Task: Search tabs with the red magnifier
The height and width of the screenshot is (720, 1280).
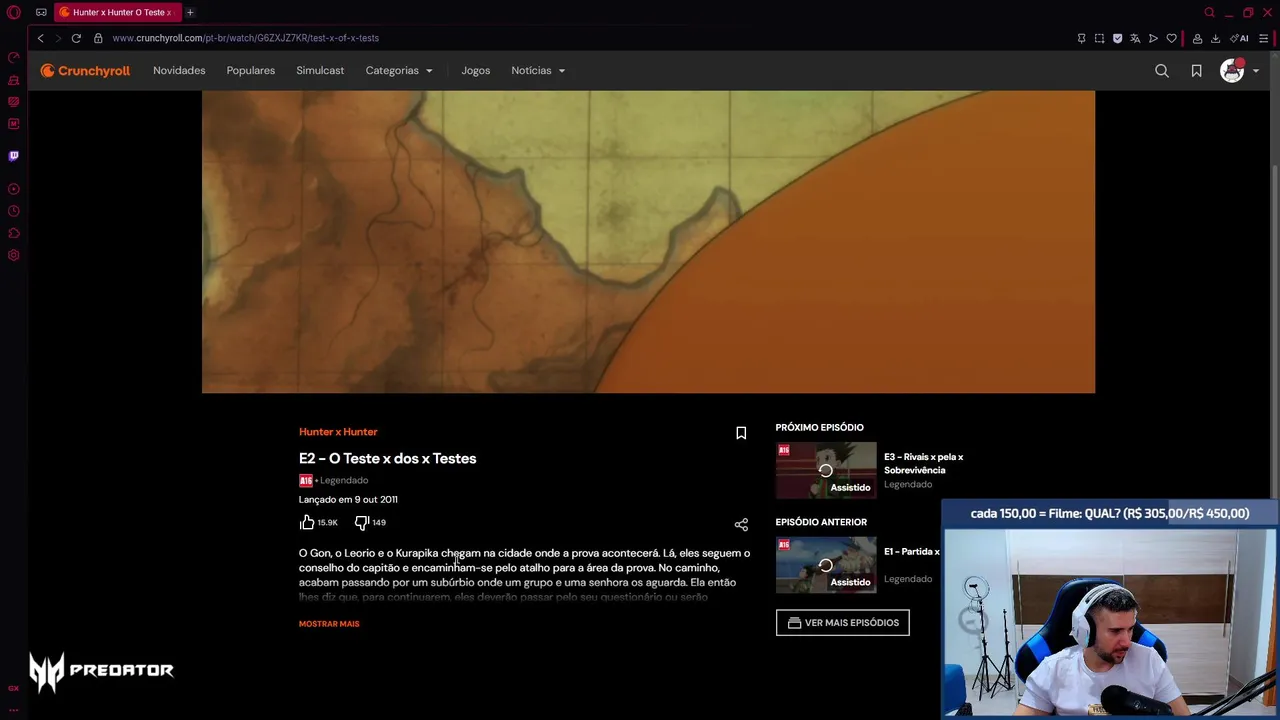Action: (1209, 13)
